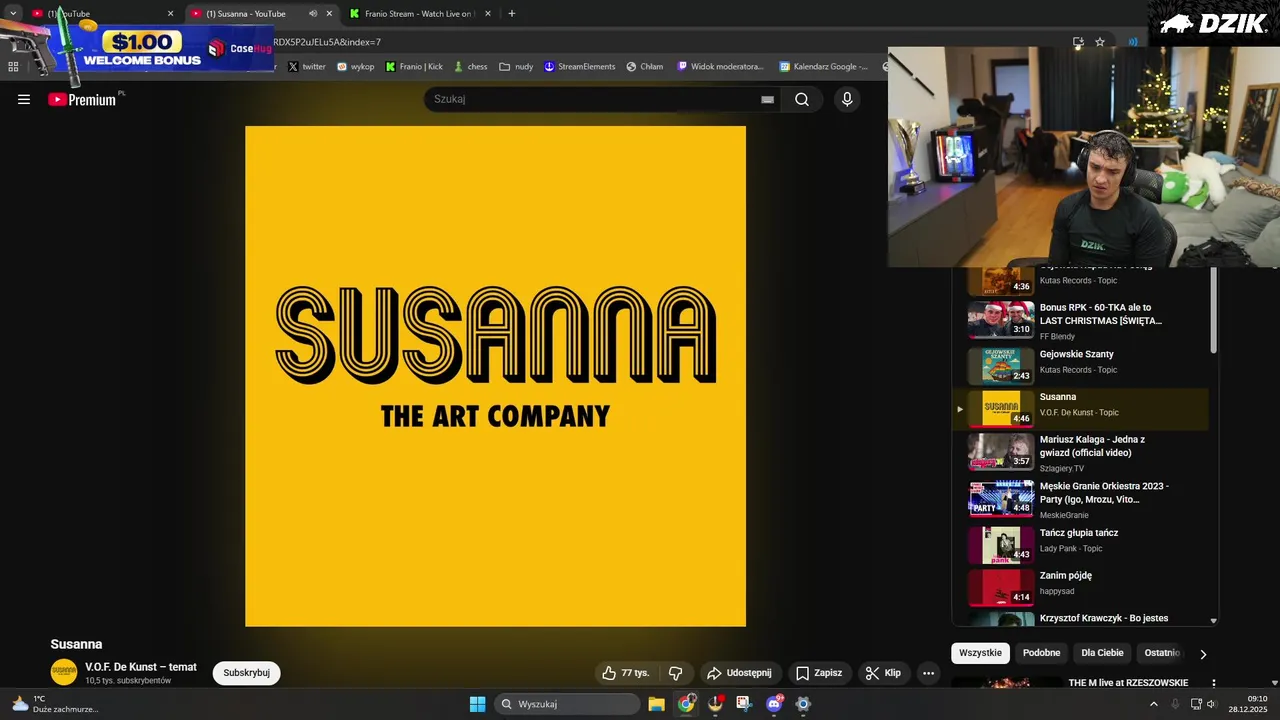This screenshot has height=720, width=1280.
Task: Play Zanim pójdę by happysad
Action: tap(1080, 588)
